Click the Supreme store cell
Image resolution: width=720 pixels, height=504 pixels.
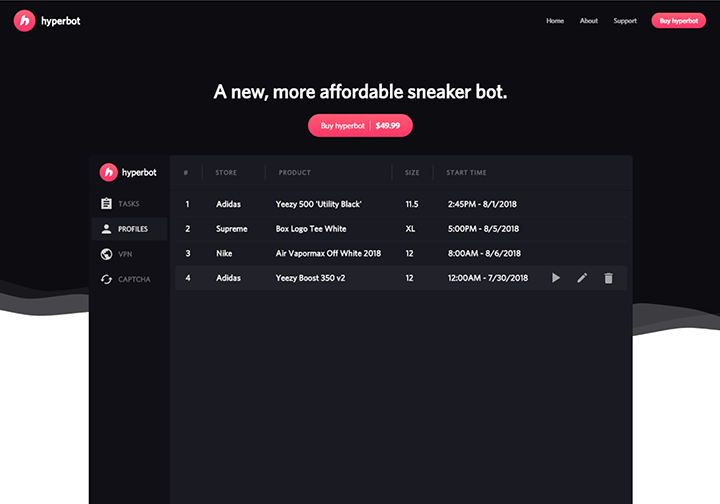click(231, 229)
